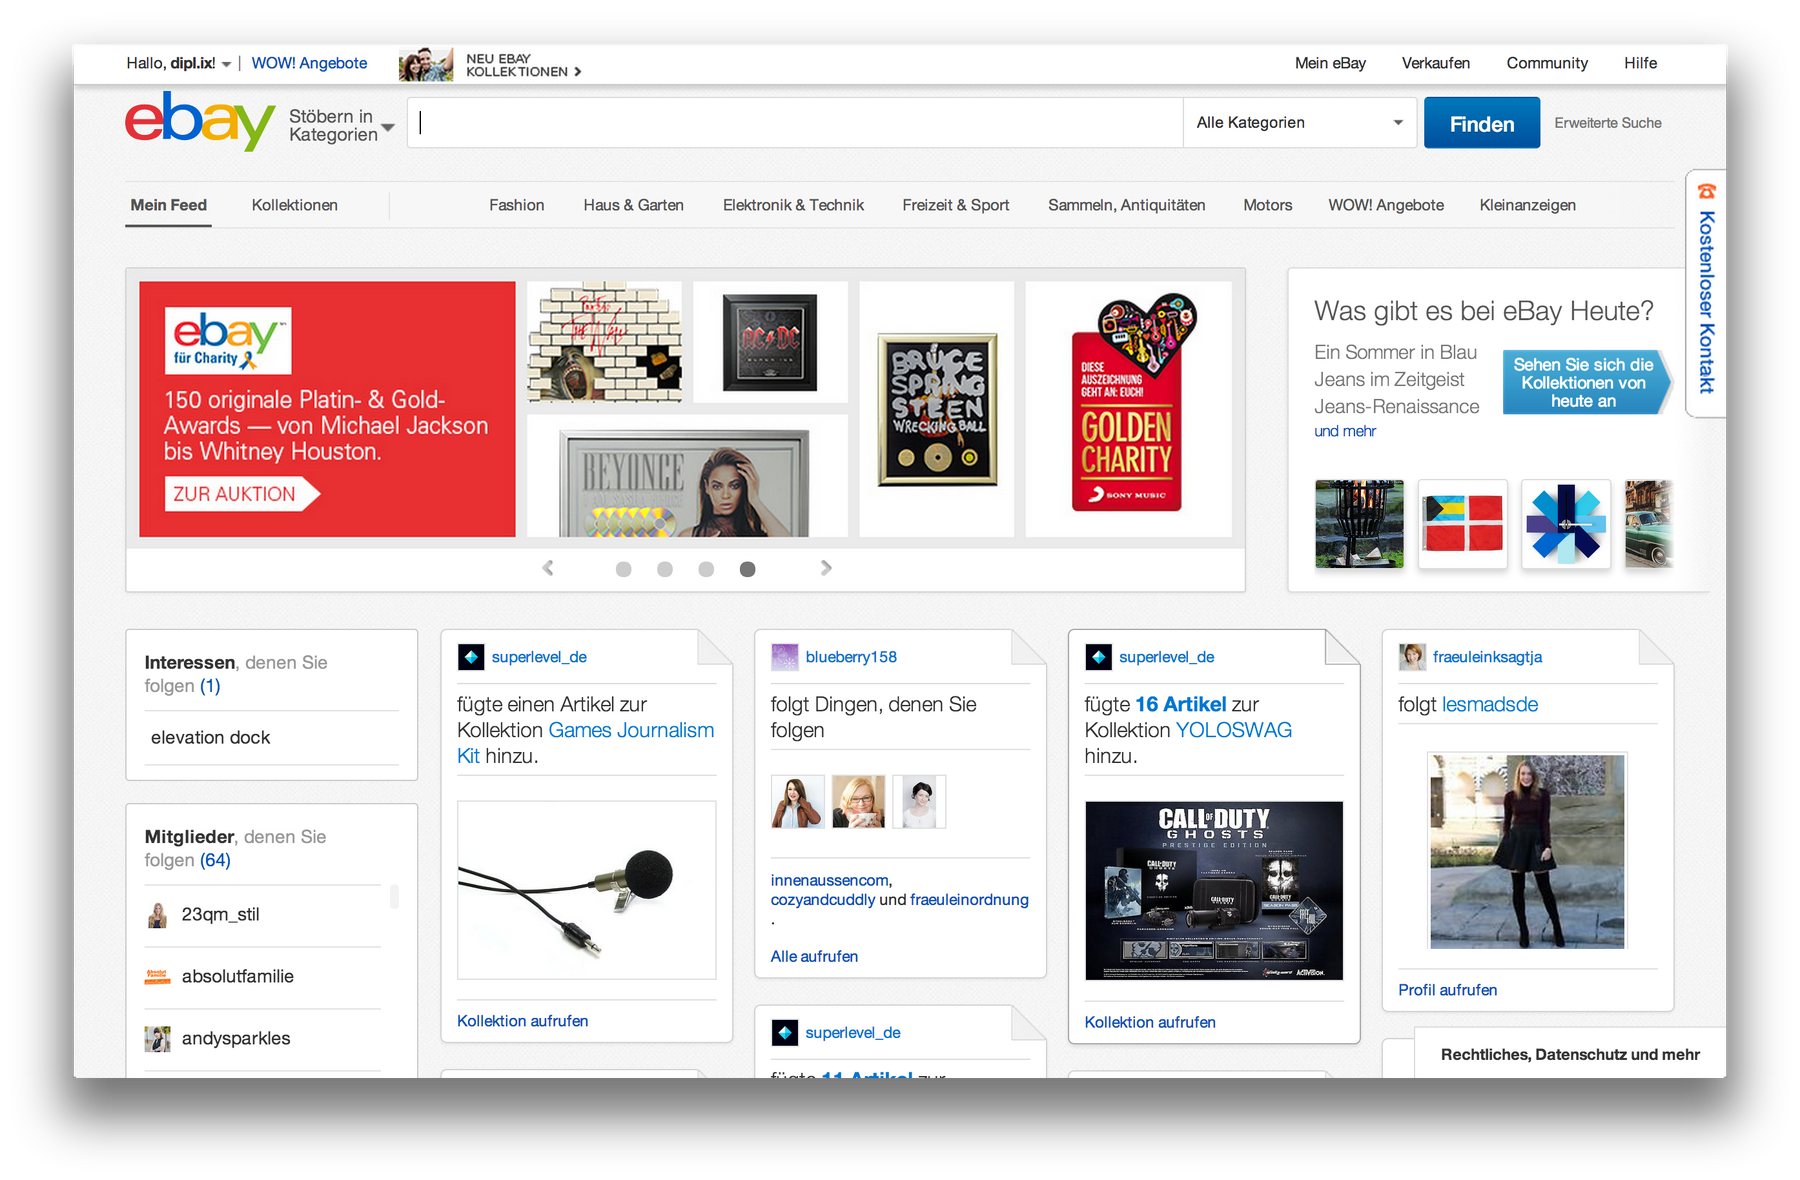
Task: Click the blueberry158 avatar icon
Action: 785,657
